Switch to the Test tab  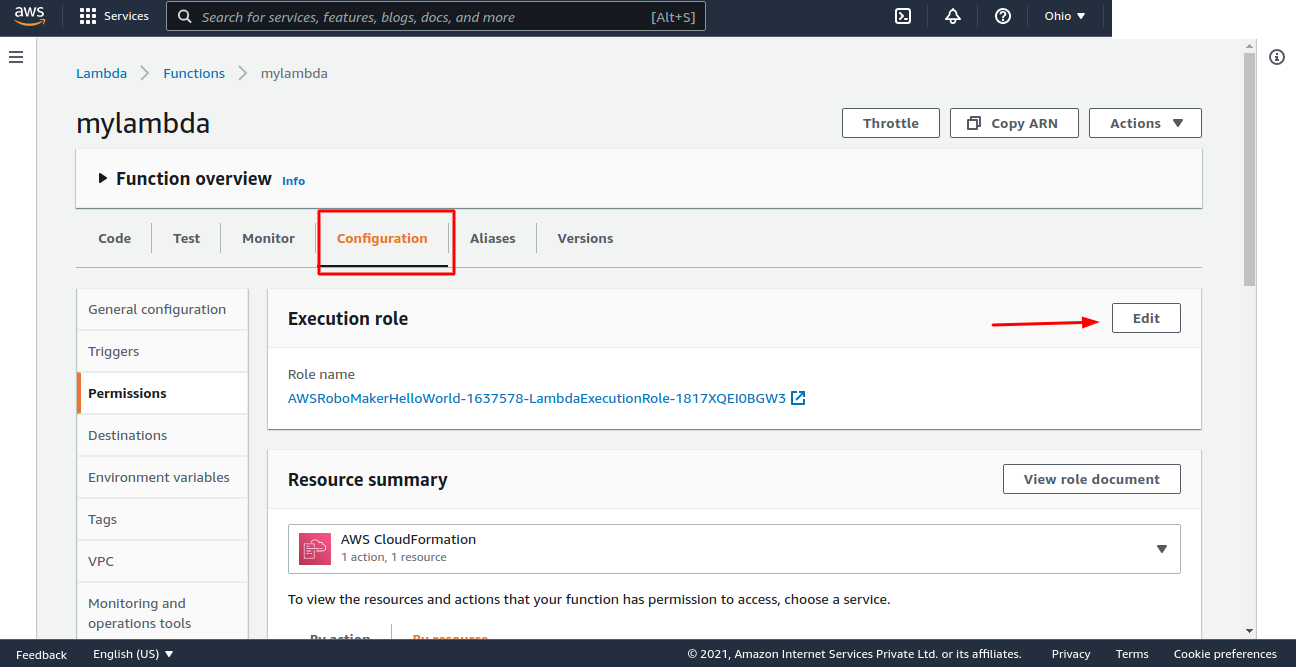(x=186, y=238)
